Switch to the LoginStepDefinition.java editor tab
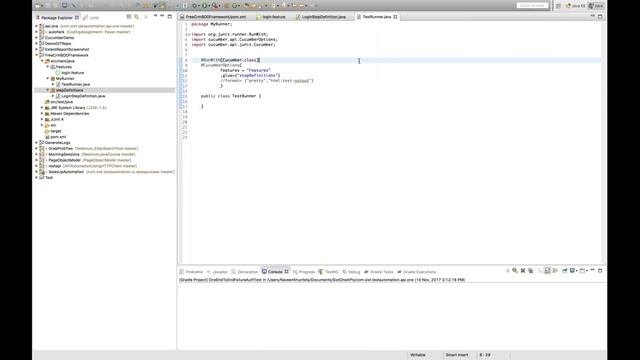Screen dimensions: 640x360 [321, 17]
